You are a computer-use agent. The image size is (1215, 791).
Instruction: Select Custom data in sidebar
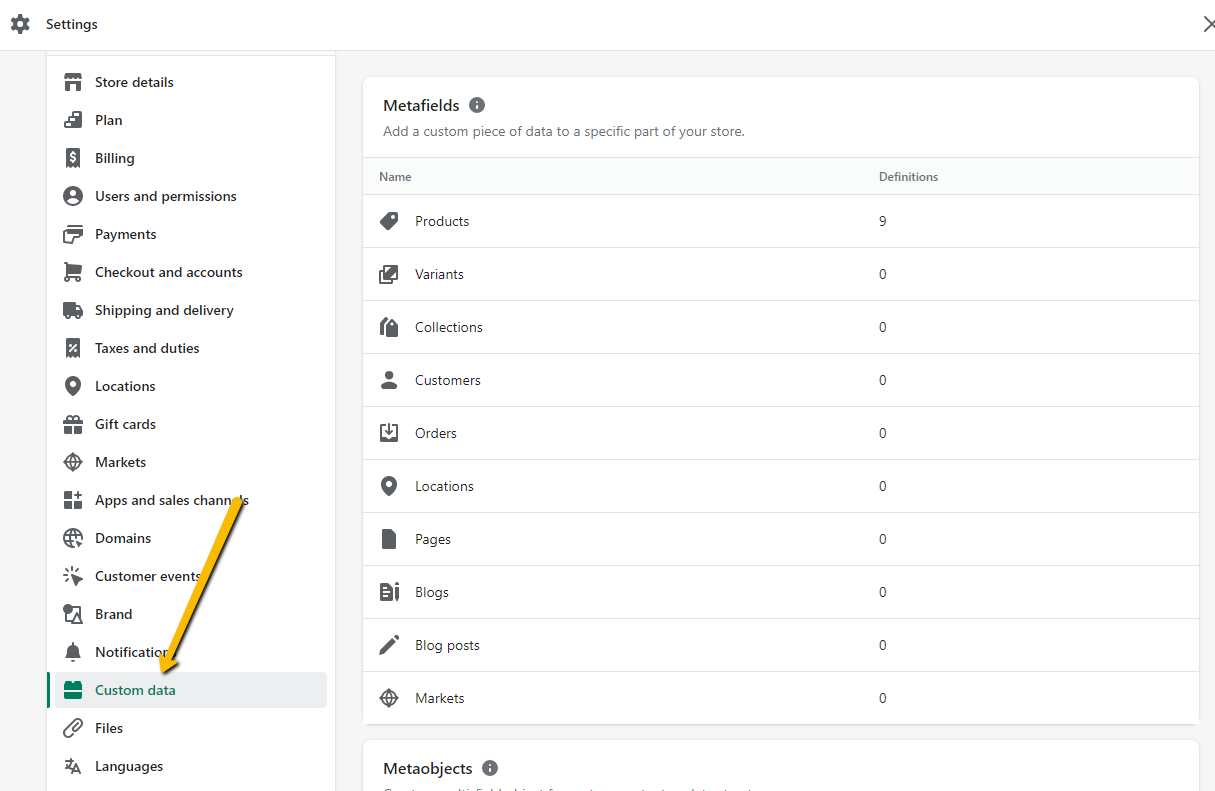tap(135, 690)
